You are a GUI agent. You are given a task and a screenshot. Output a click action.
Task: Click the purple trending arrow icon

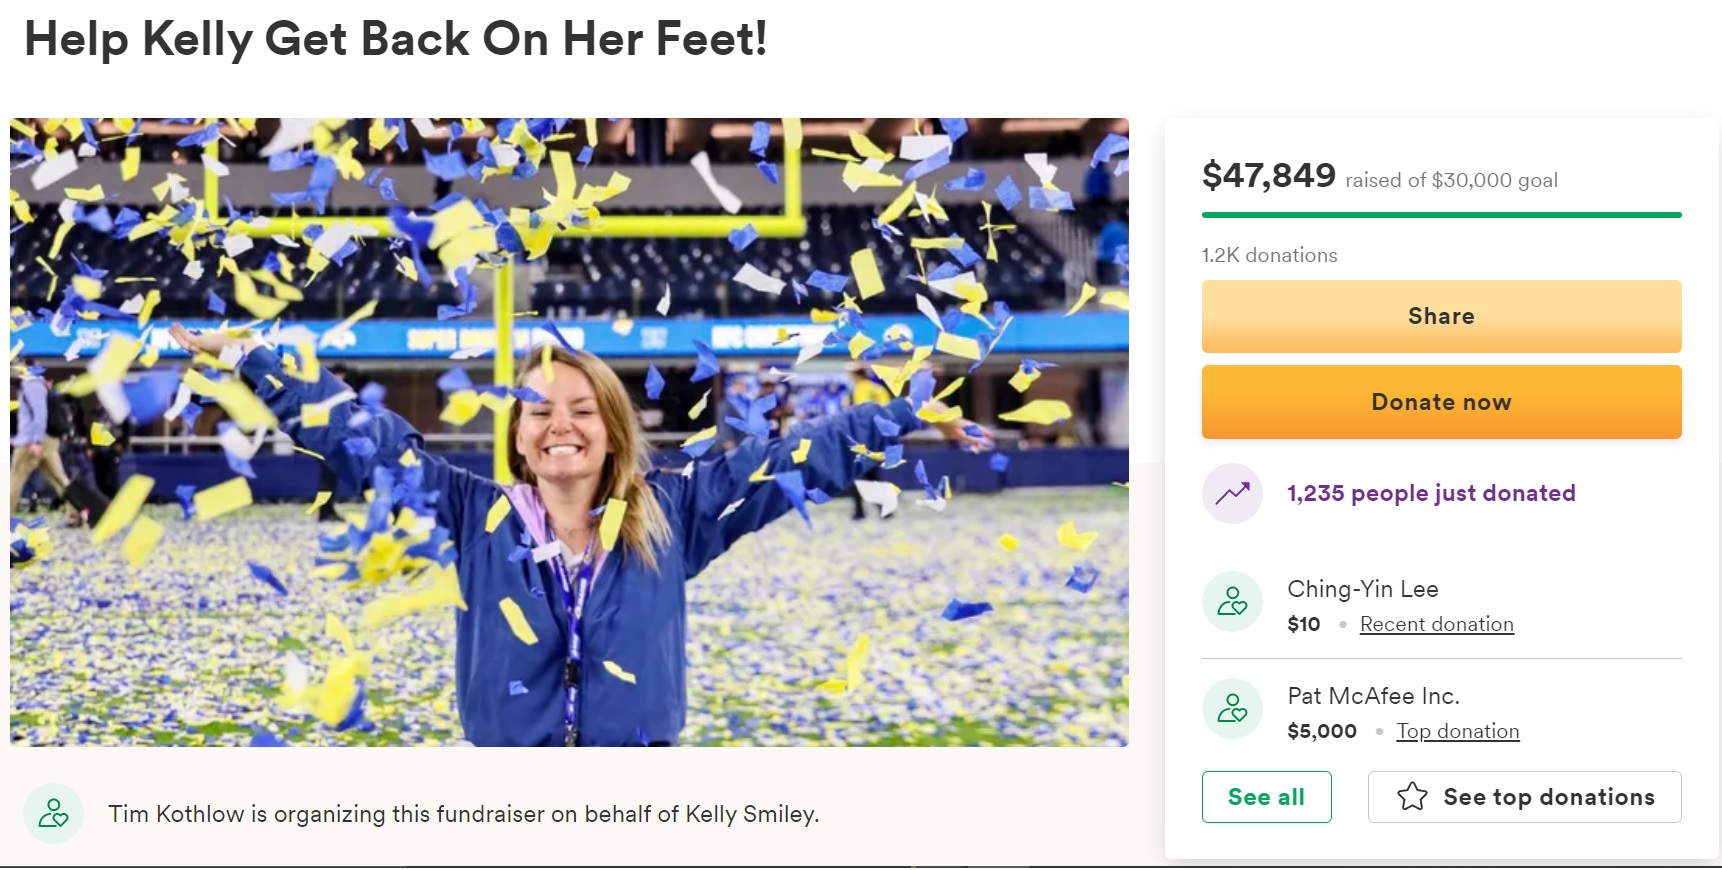(1232, 493)
